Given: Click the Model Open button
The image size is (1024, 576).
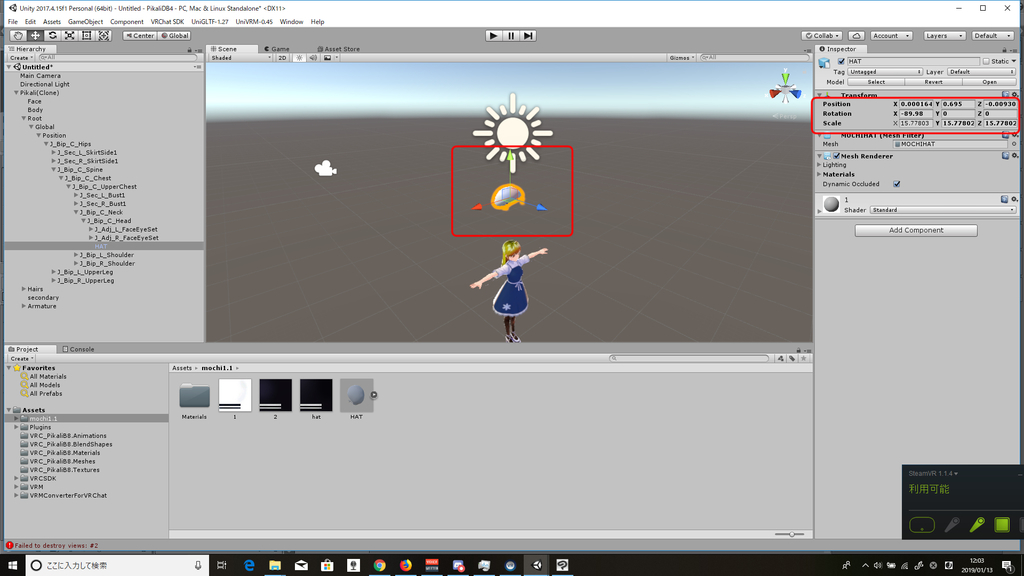Looking at the screenshot, I should [x=989, y=82].
